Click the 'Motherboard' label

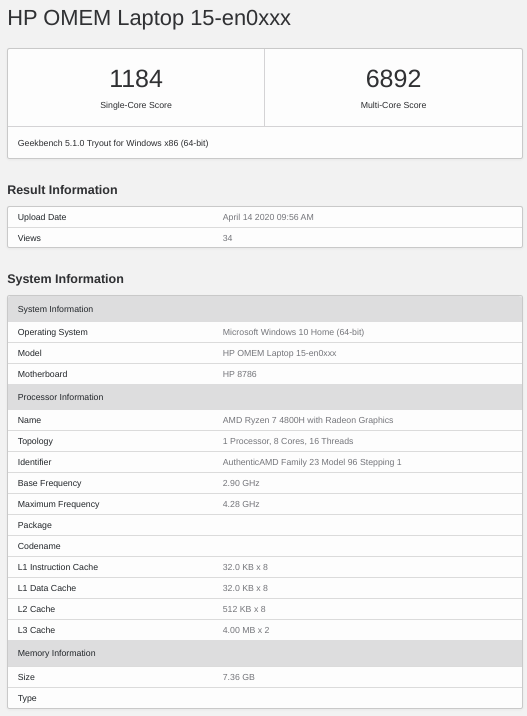pyautogui.click(x=42, y=374)
